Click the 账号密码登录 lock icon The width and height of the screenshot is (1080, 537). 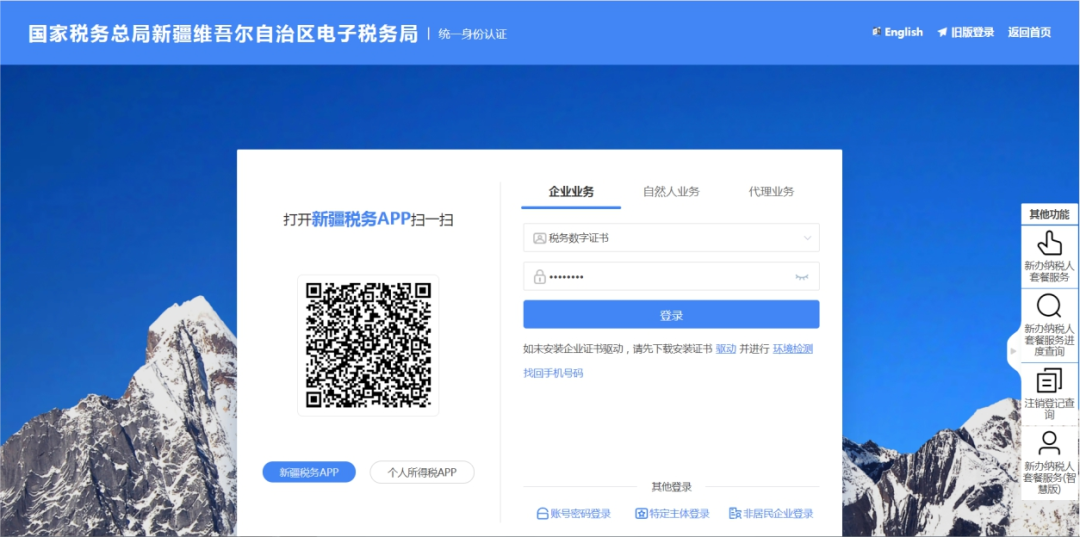pyautogui.click(x=542, y=514)
